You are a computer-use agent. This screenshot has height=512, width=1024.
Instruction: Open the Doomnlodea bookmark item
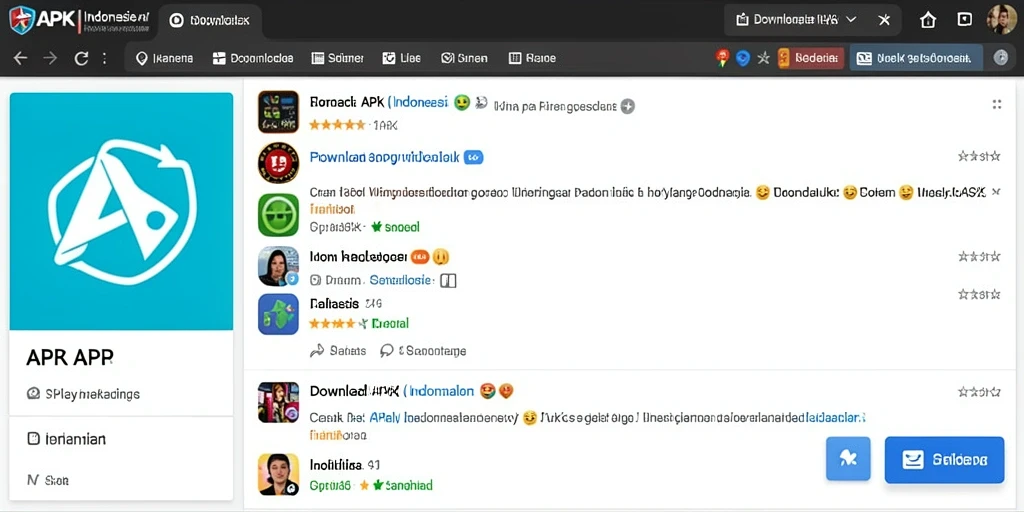[x=253, y=58]
